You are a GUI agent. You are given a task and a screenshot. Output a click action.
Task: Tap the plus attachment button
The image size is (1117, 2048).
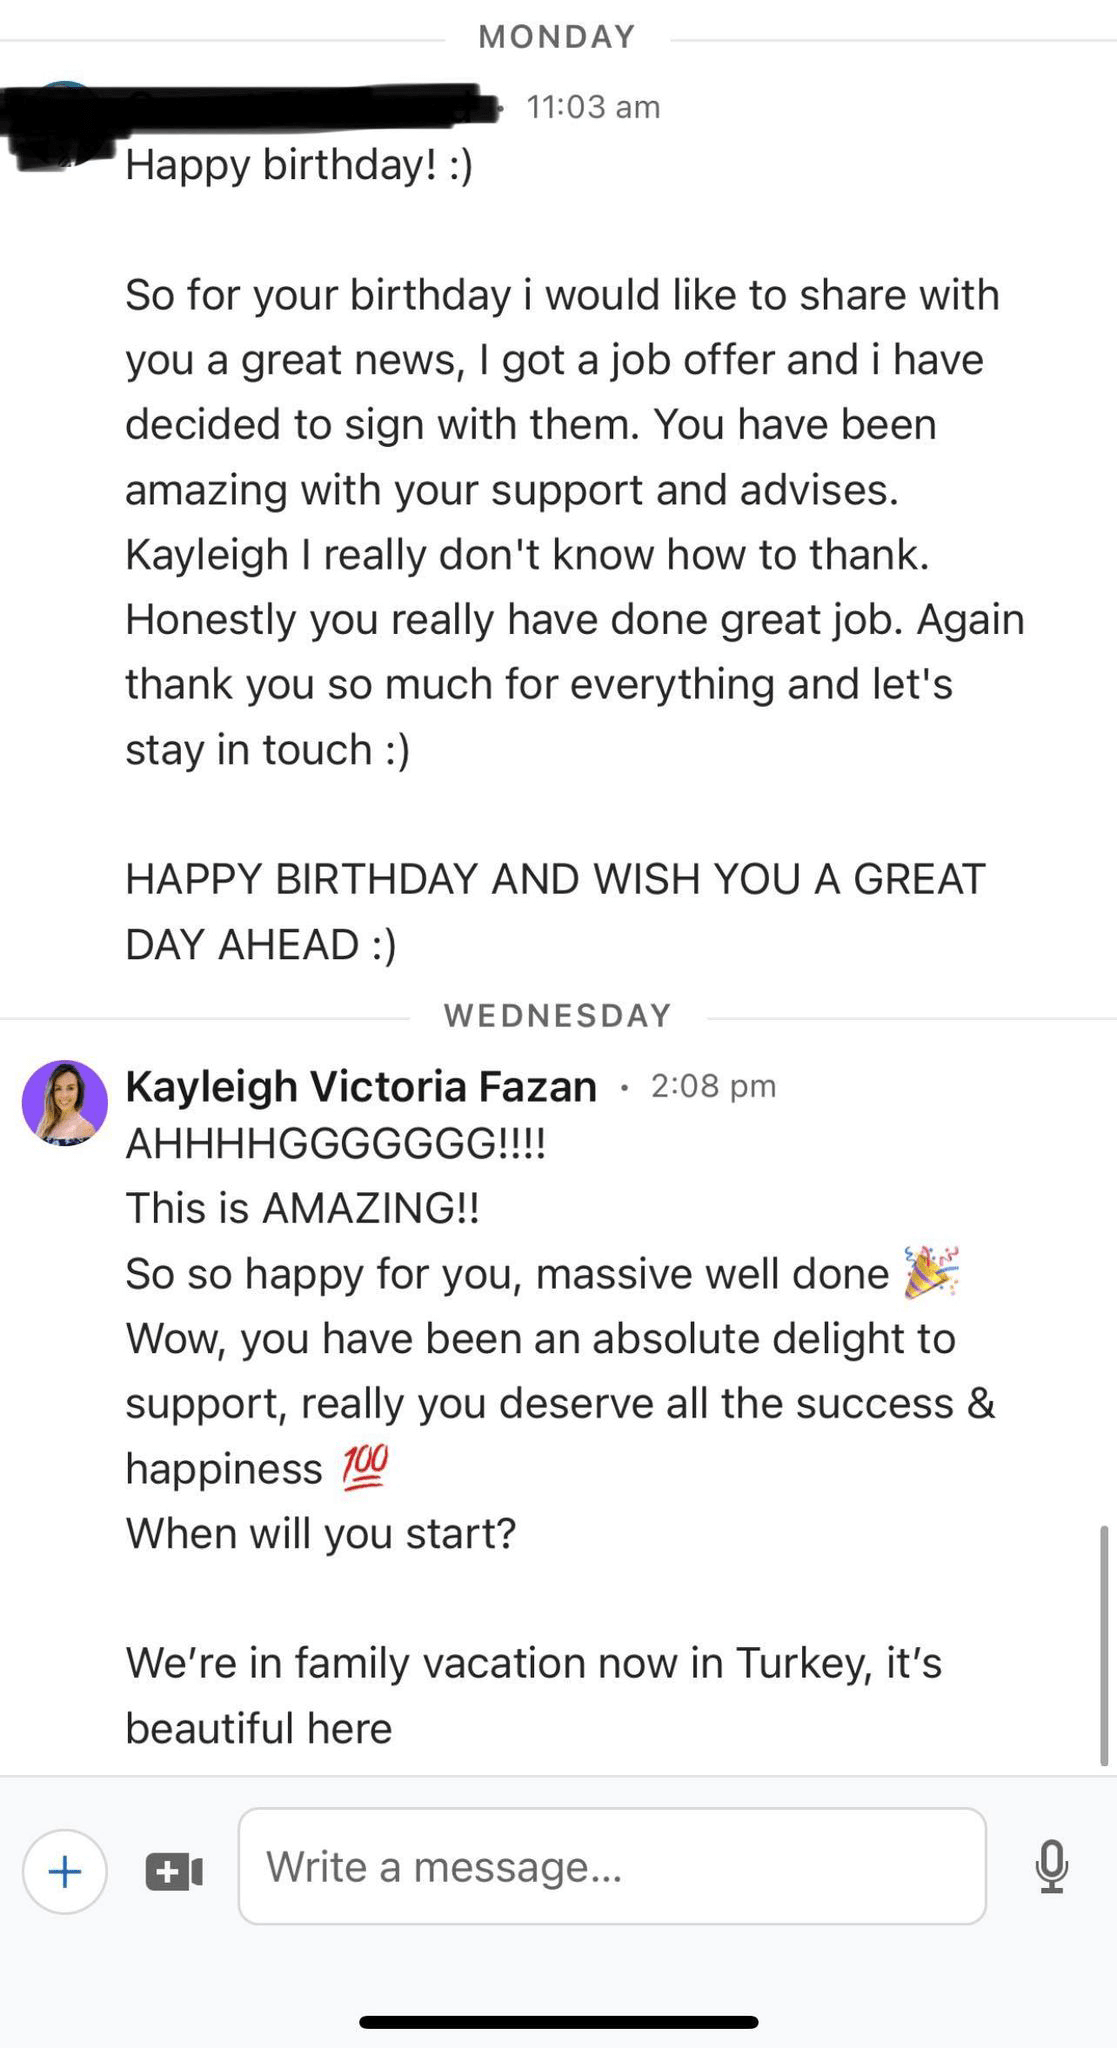tap(65, 1871)
